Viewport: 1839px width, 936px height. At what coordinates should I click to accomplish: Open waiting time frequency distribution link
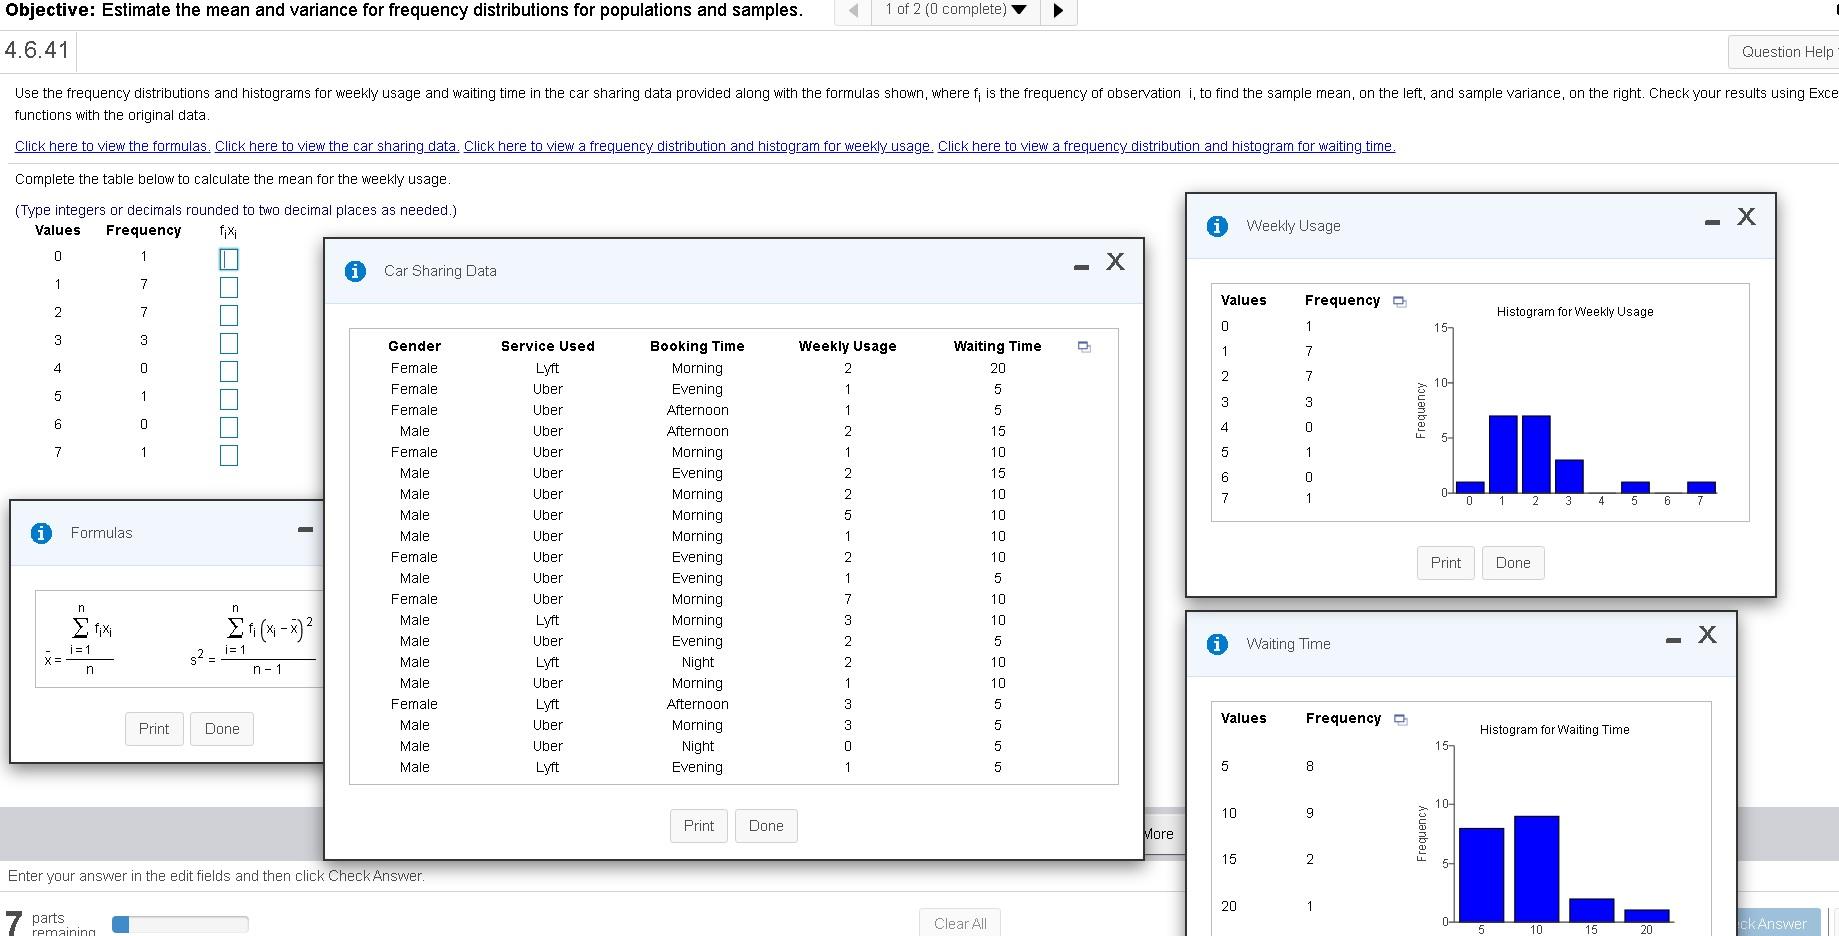pyautogui.click(x=1166, y=146)
